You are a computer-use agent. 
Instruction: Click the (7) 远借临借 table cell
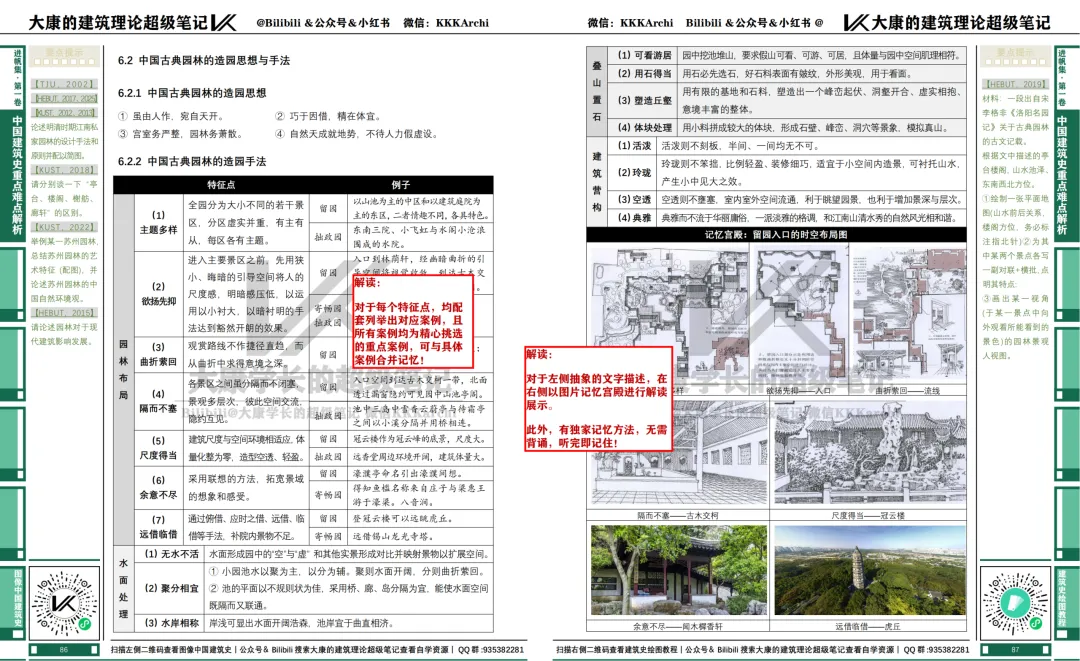tap(158, 527)
